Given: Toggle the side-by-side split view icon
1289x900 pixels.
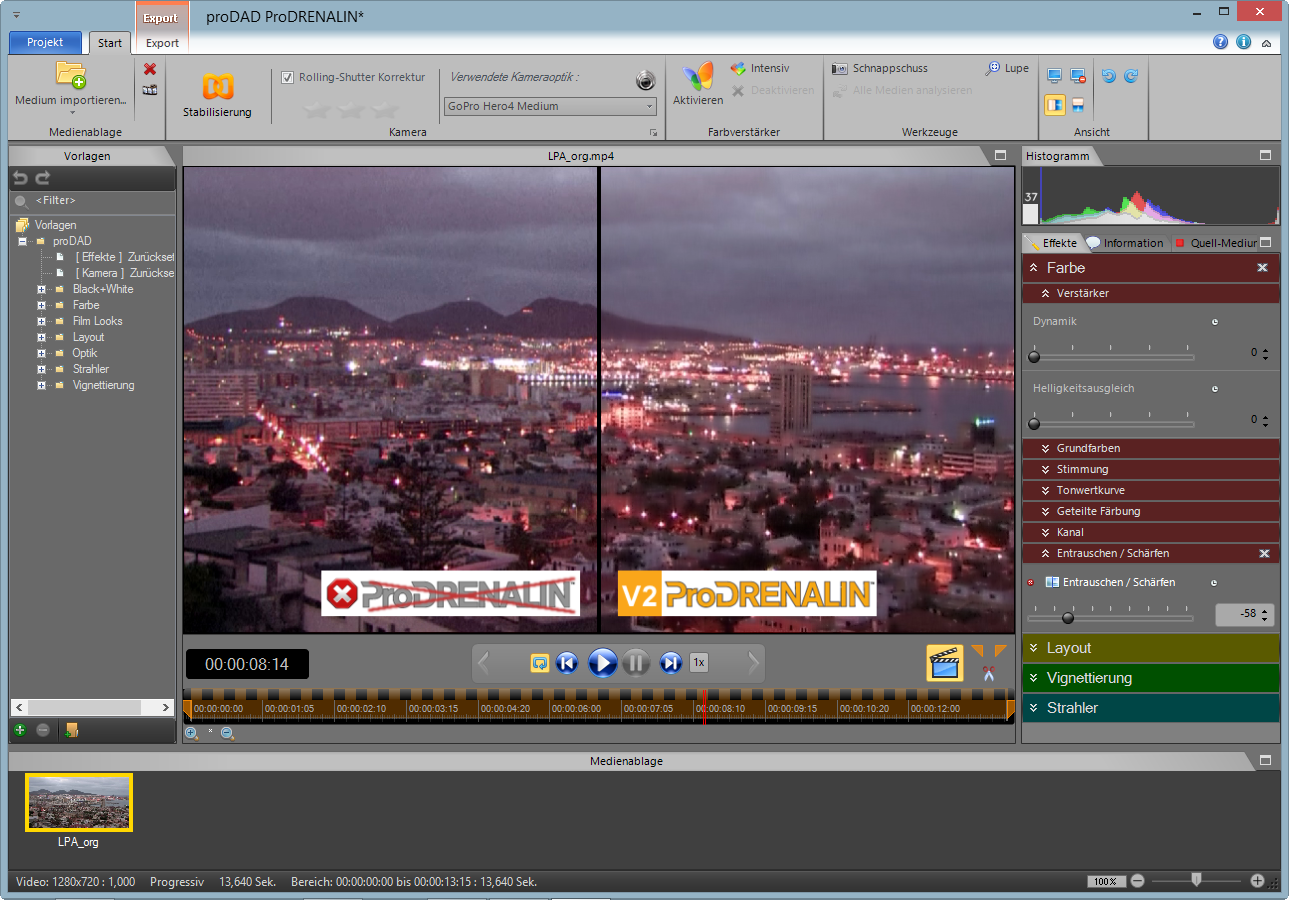Looking at the screenshot, I should tap(1055, 104).
